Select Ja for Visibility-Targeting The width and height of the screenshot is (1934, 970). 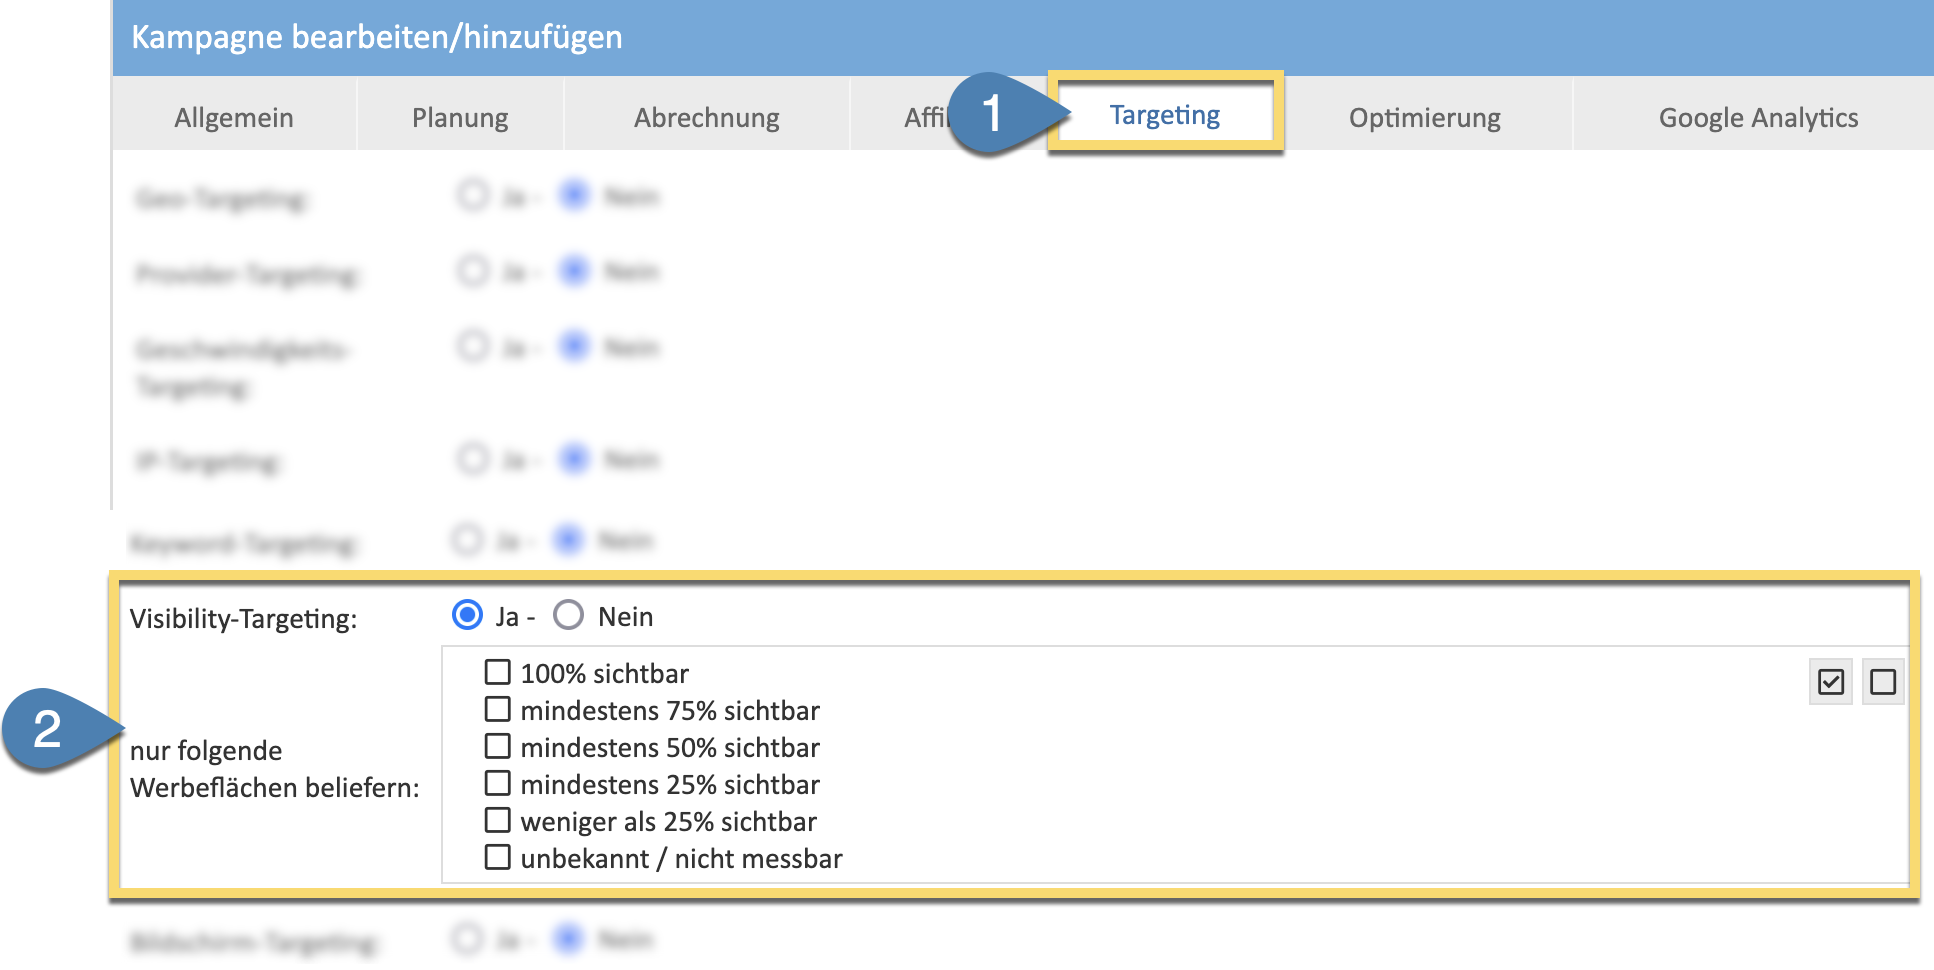click(467, 615)
